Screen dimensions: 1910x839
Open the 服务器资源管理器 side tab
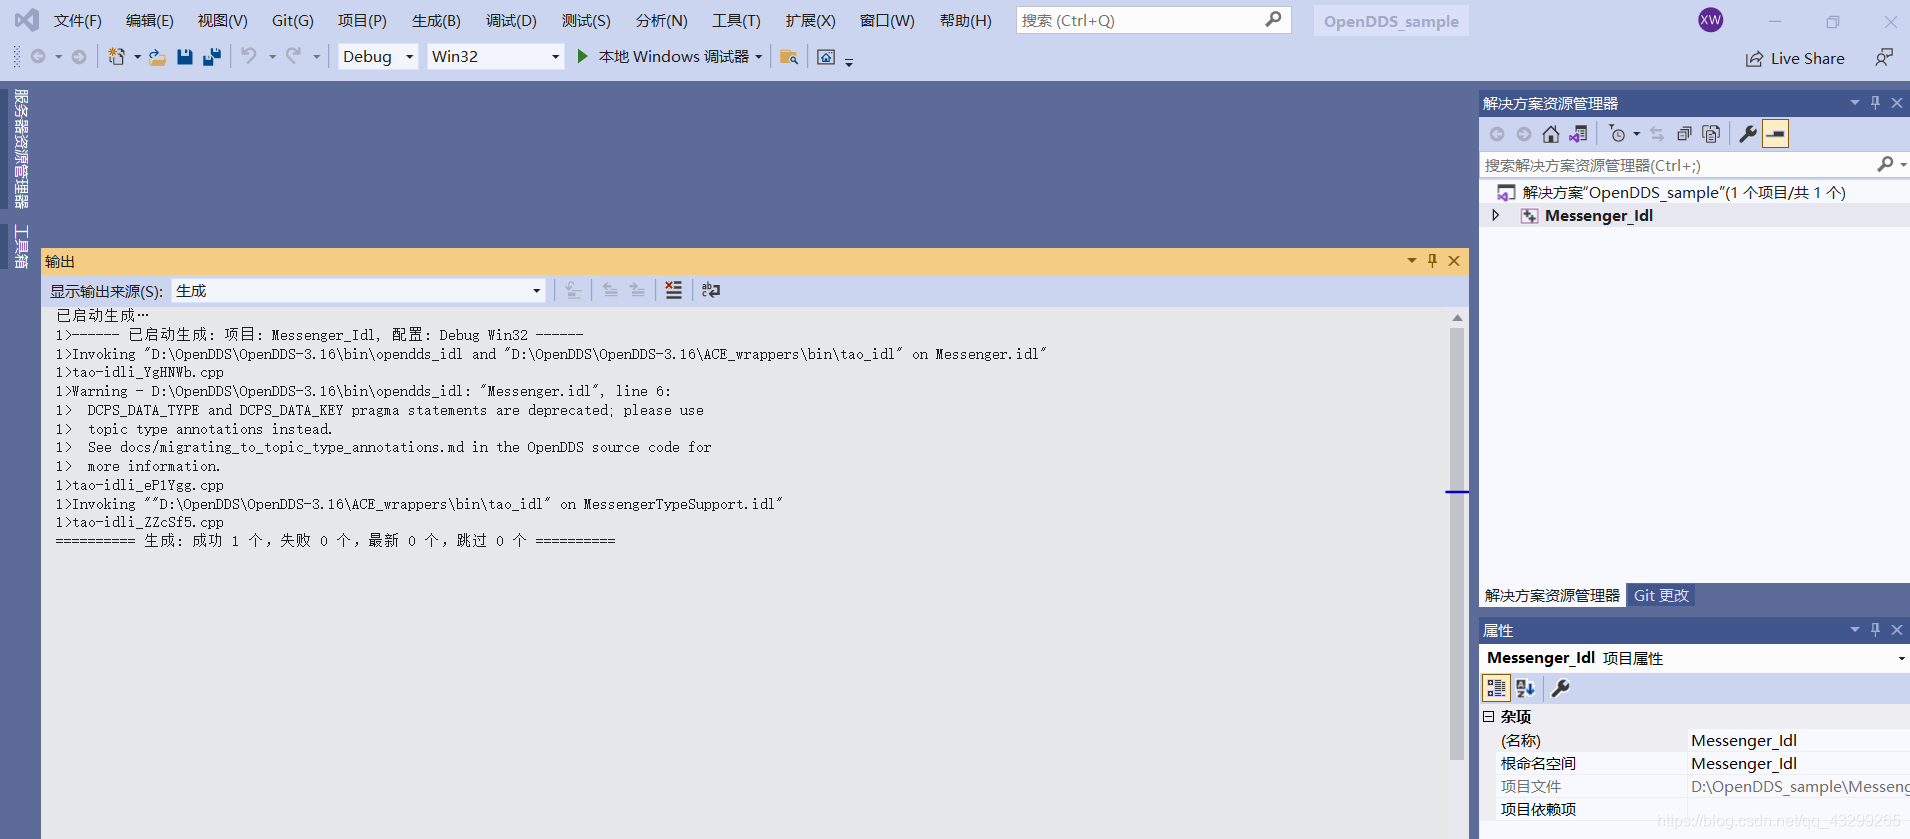21,149
